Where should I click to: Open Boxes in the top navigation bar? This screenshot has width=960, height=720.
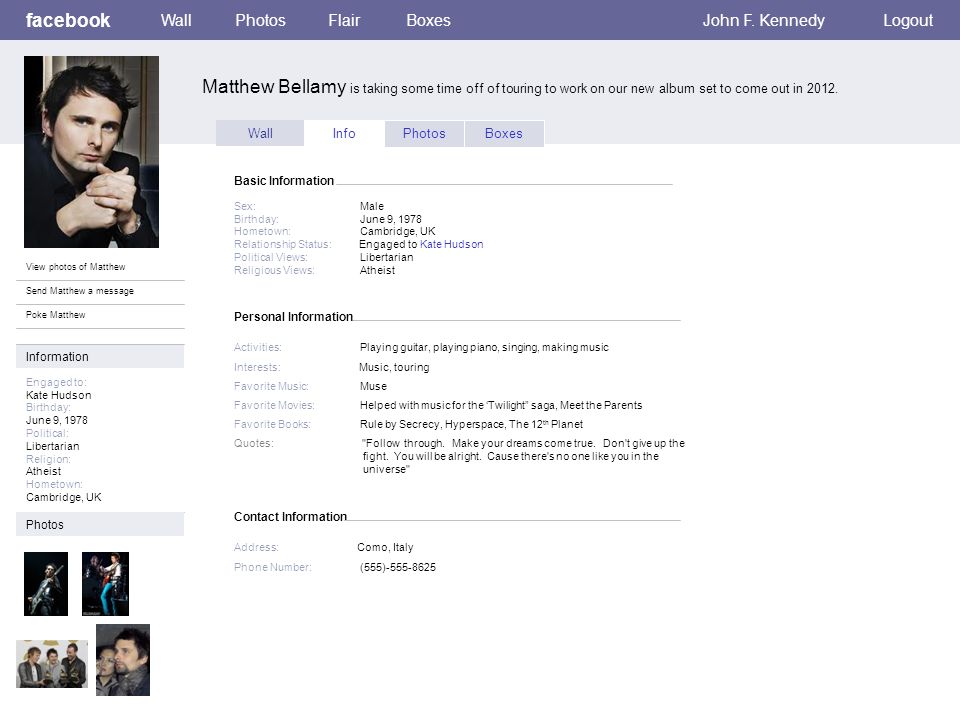tap(429, 20)
